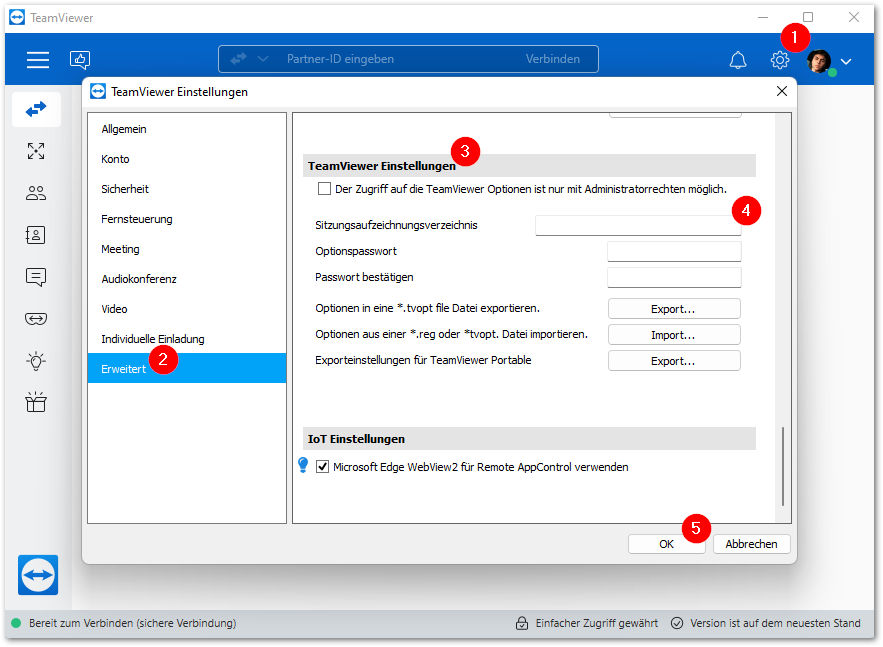Click the Import... button
This screenshot has width=883, height=647.
pyautogui.click(x=674, y=334)
